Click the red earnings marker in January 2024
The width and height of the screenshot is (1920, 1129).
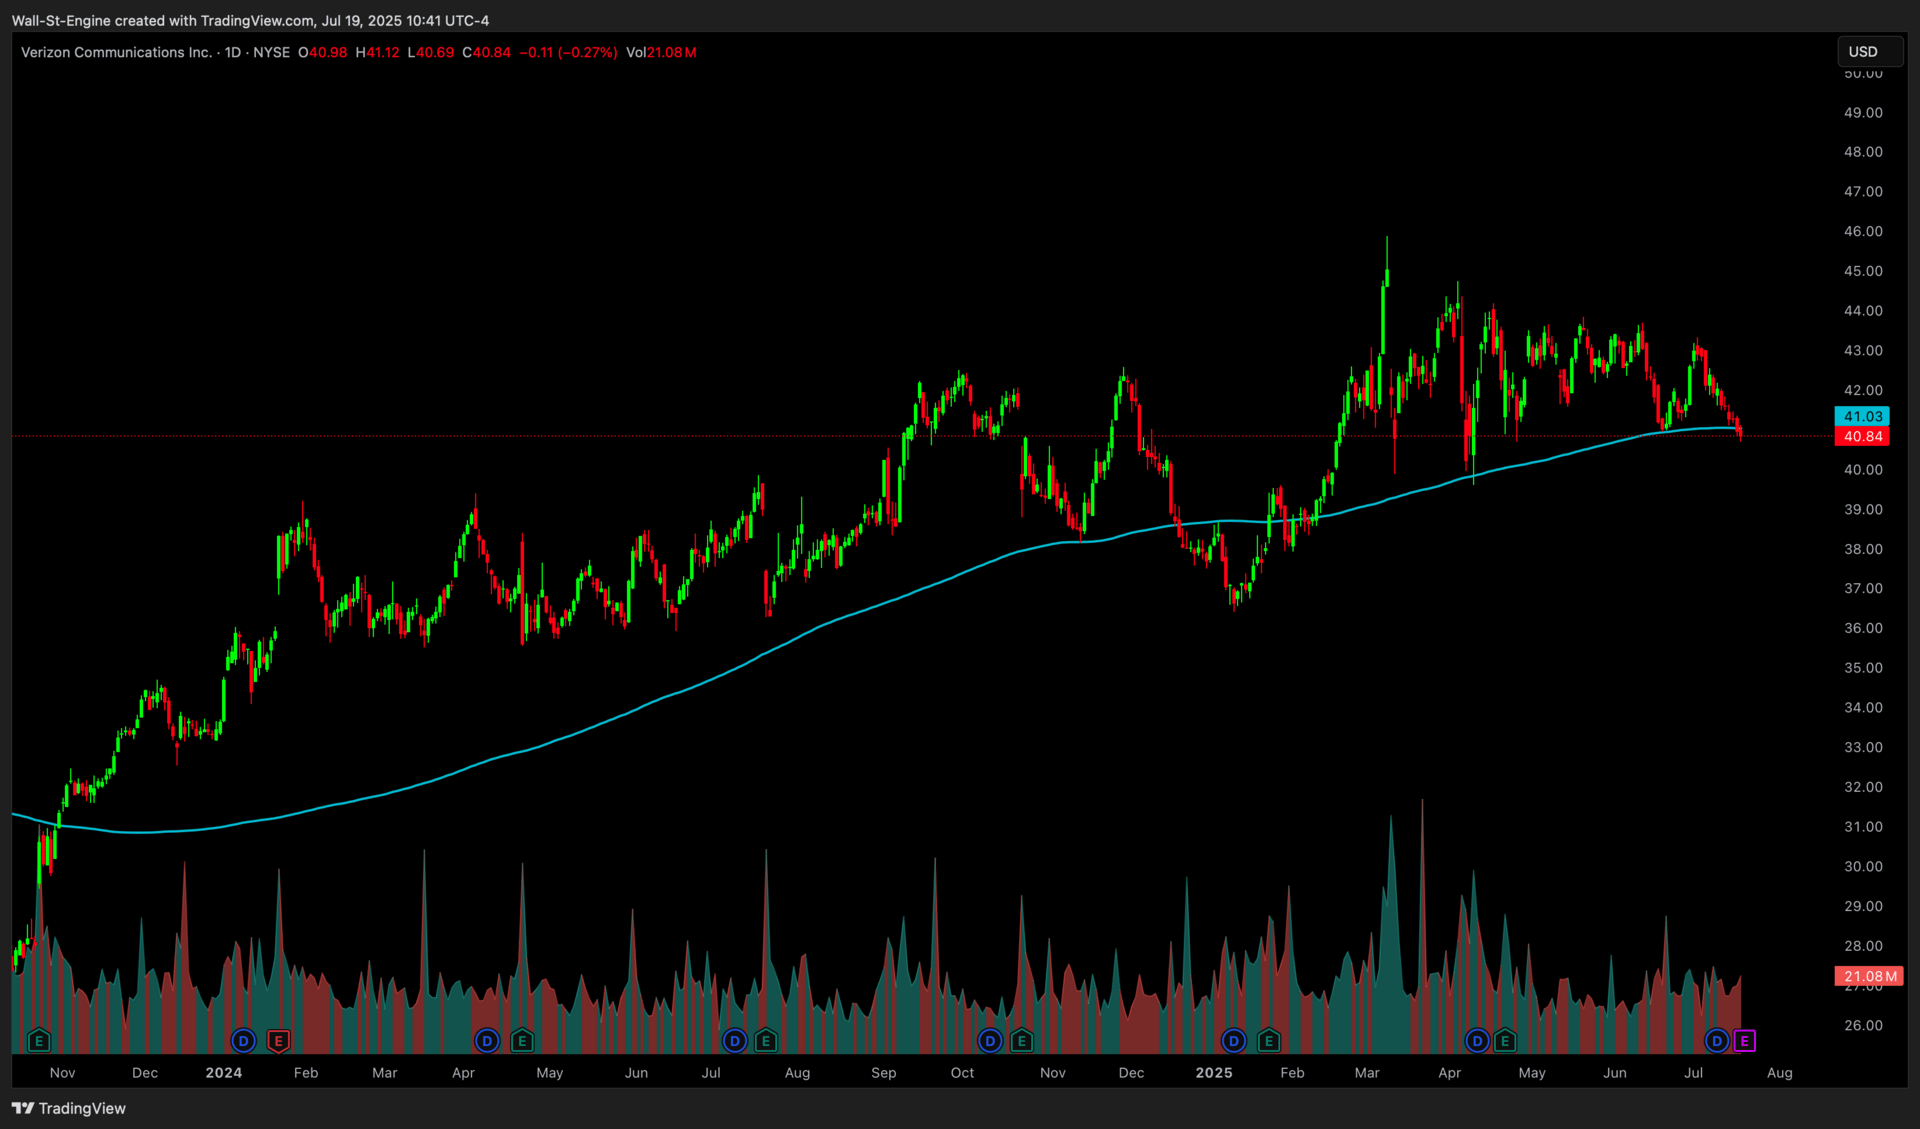[279, 1041]
